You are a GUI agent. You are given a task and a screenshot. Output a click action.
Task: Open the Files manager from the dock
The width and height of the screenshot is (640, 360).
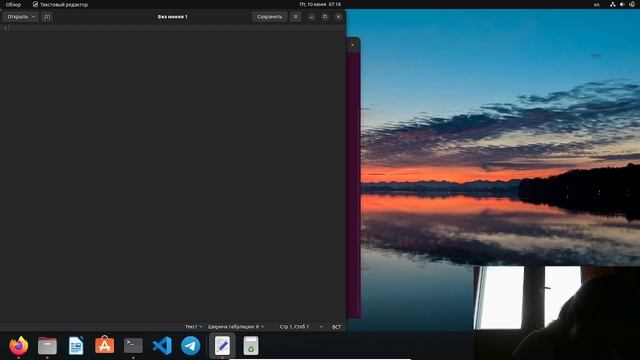[x=47, y=346]
